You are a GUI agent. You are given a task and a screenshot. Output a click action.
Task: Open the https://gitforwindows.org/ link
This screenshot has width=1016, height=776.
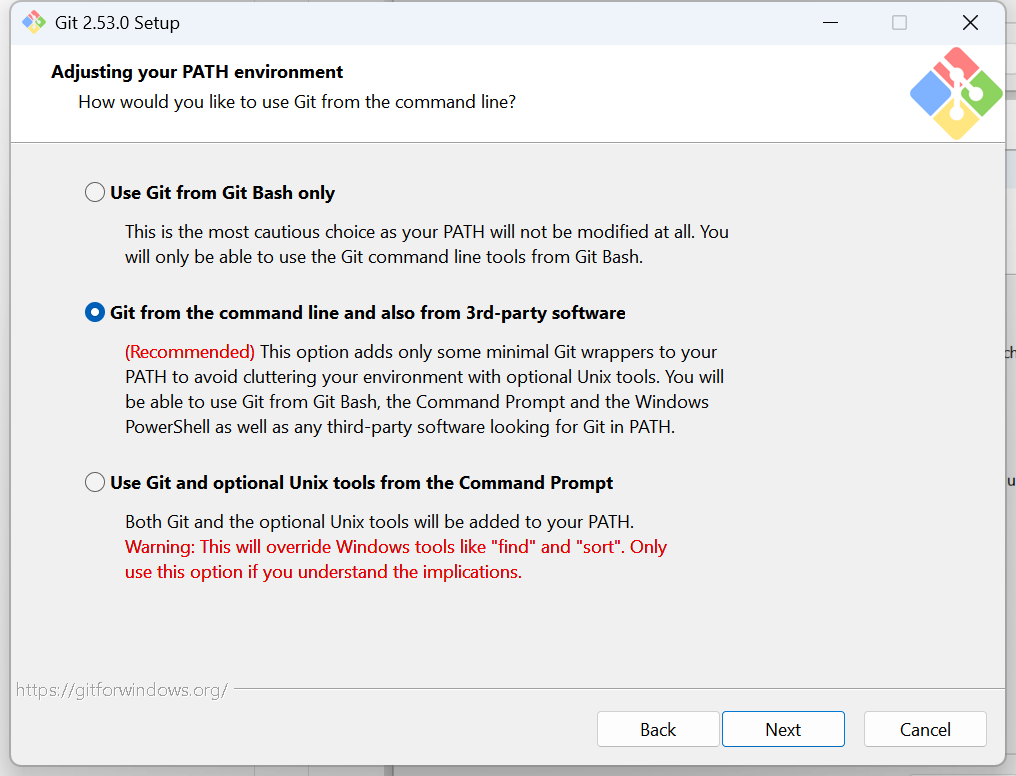coord(122,690)
